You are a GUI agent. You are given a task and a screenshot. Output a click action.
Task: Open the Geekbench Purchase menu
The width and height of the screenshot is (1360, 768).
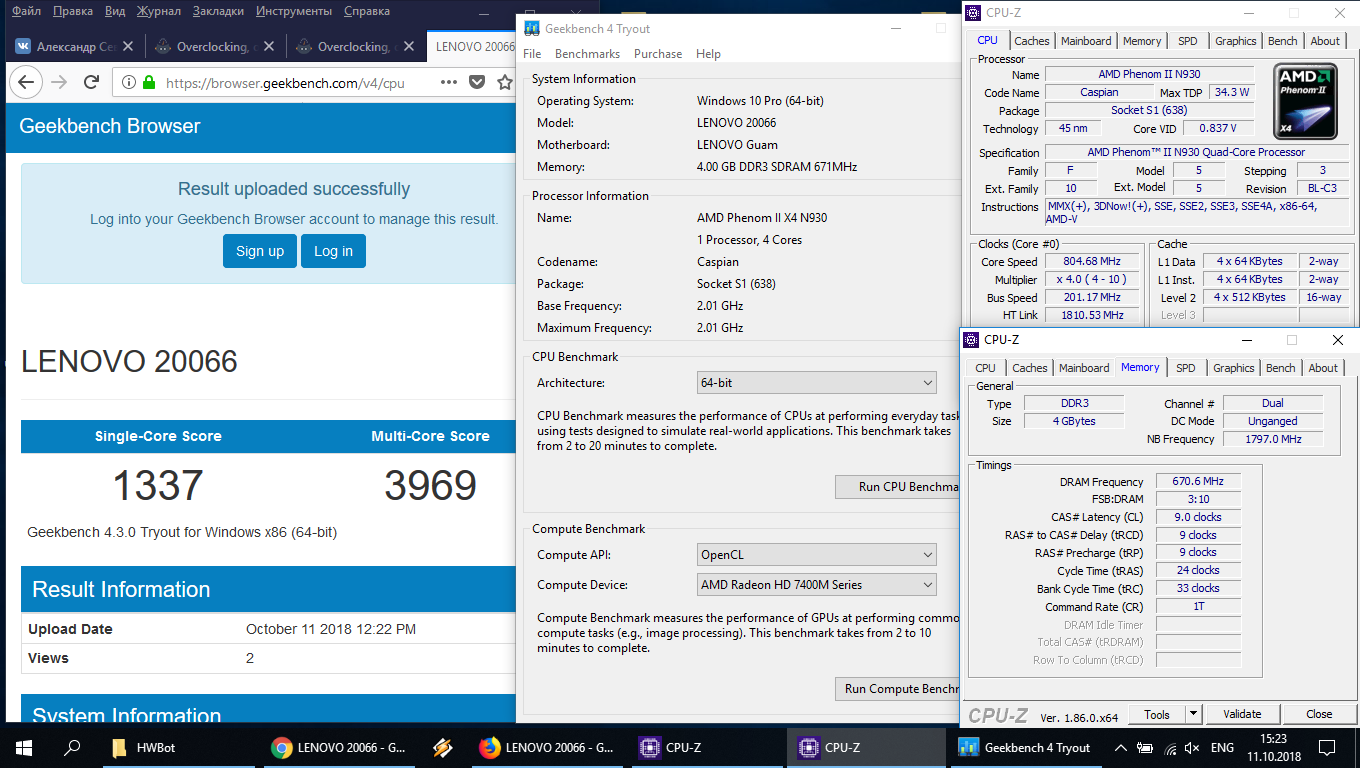pyautogui.click(x=658, y=54)
